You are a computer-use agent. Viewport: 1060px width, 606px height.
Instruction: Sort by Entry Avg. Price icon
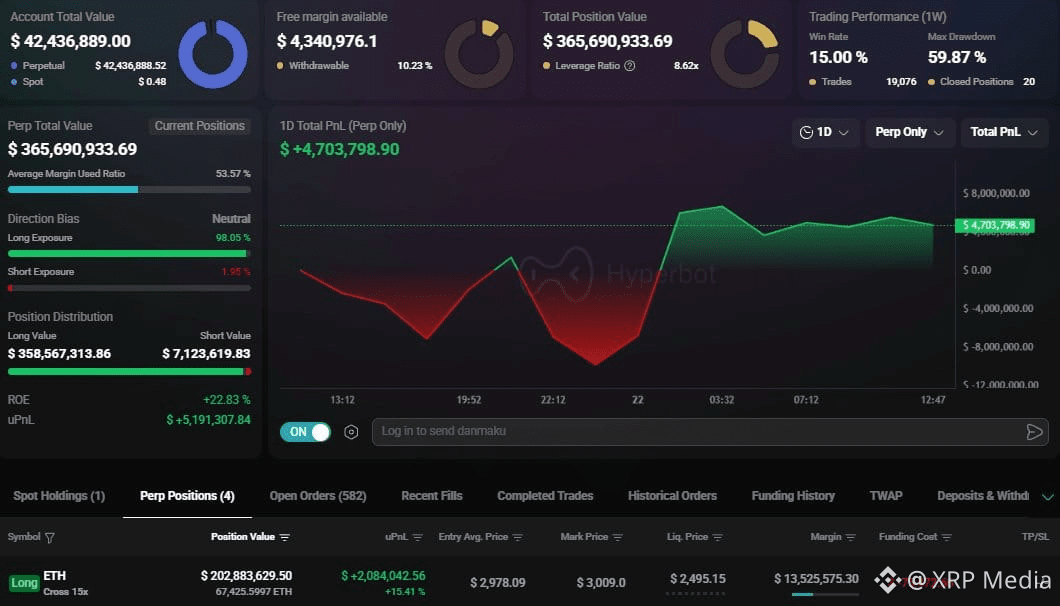pos(518,537)
